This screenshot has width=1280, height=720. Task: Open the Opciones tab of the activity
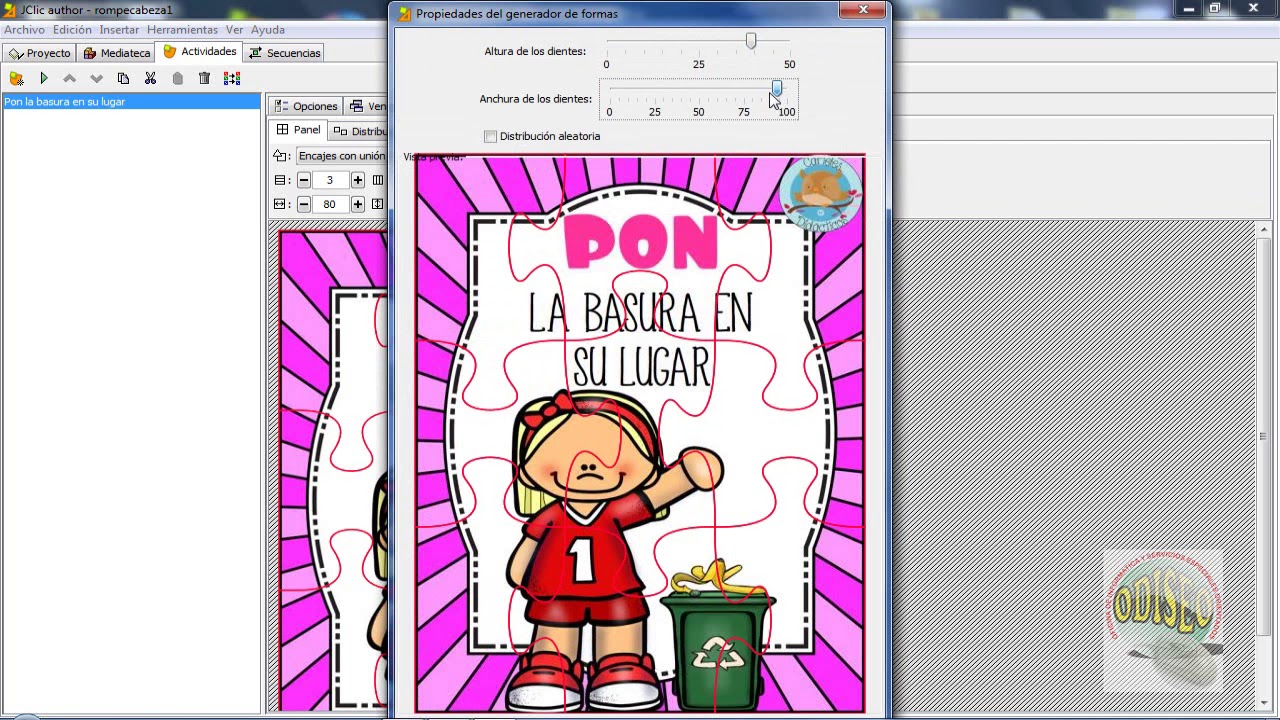[306, 106]
